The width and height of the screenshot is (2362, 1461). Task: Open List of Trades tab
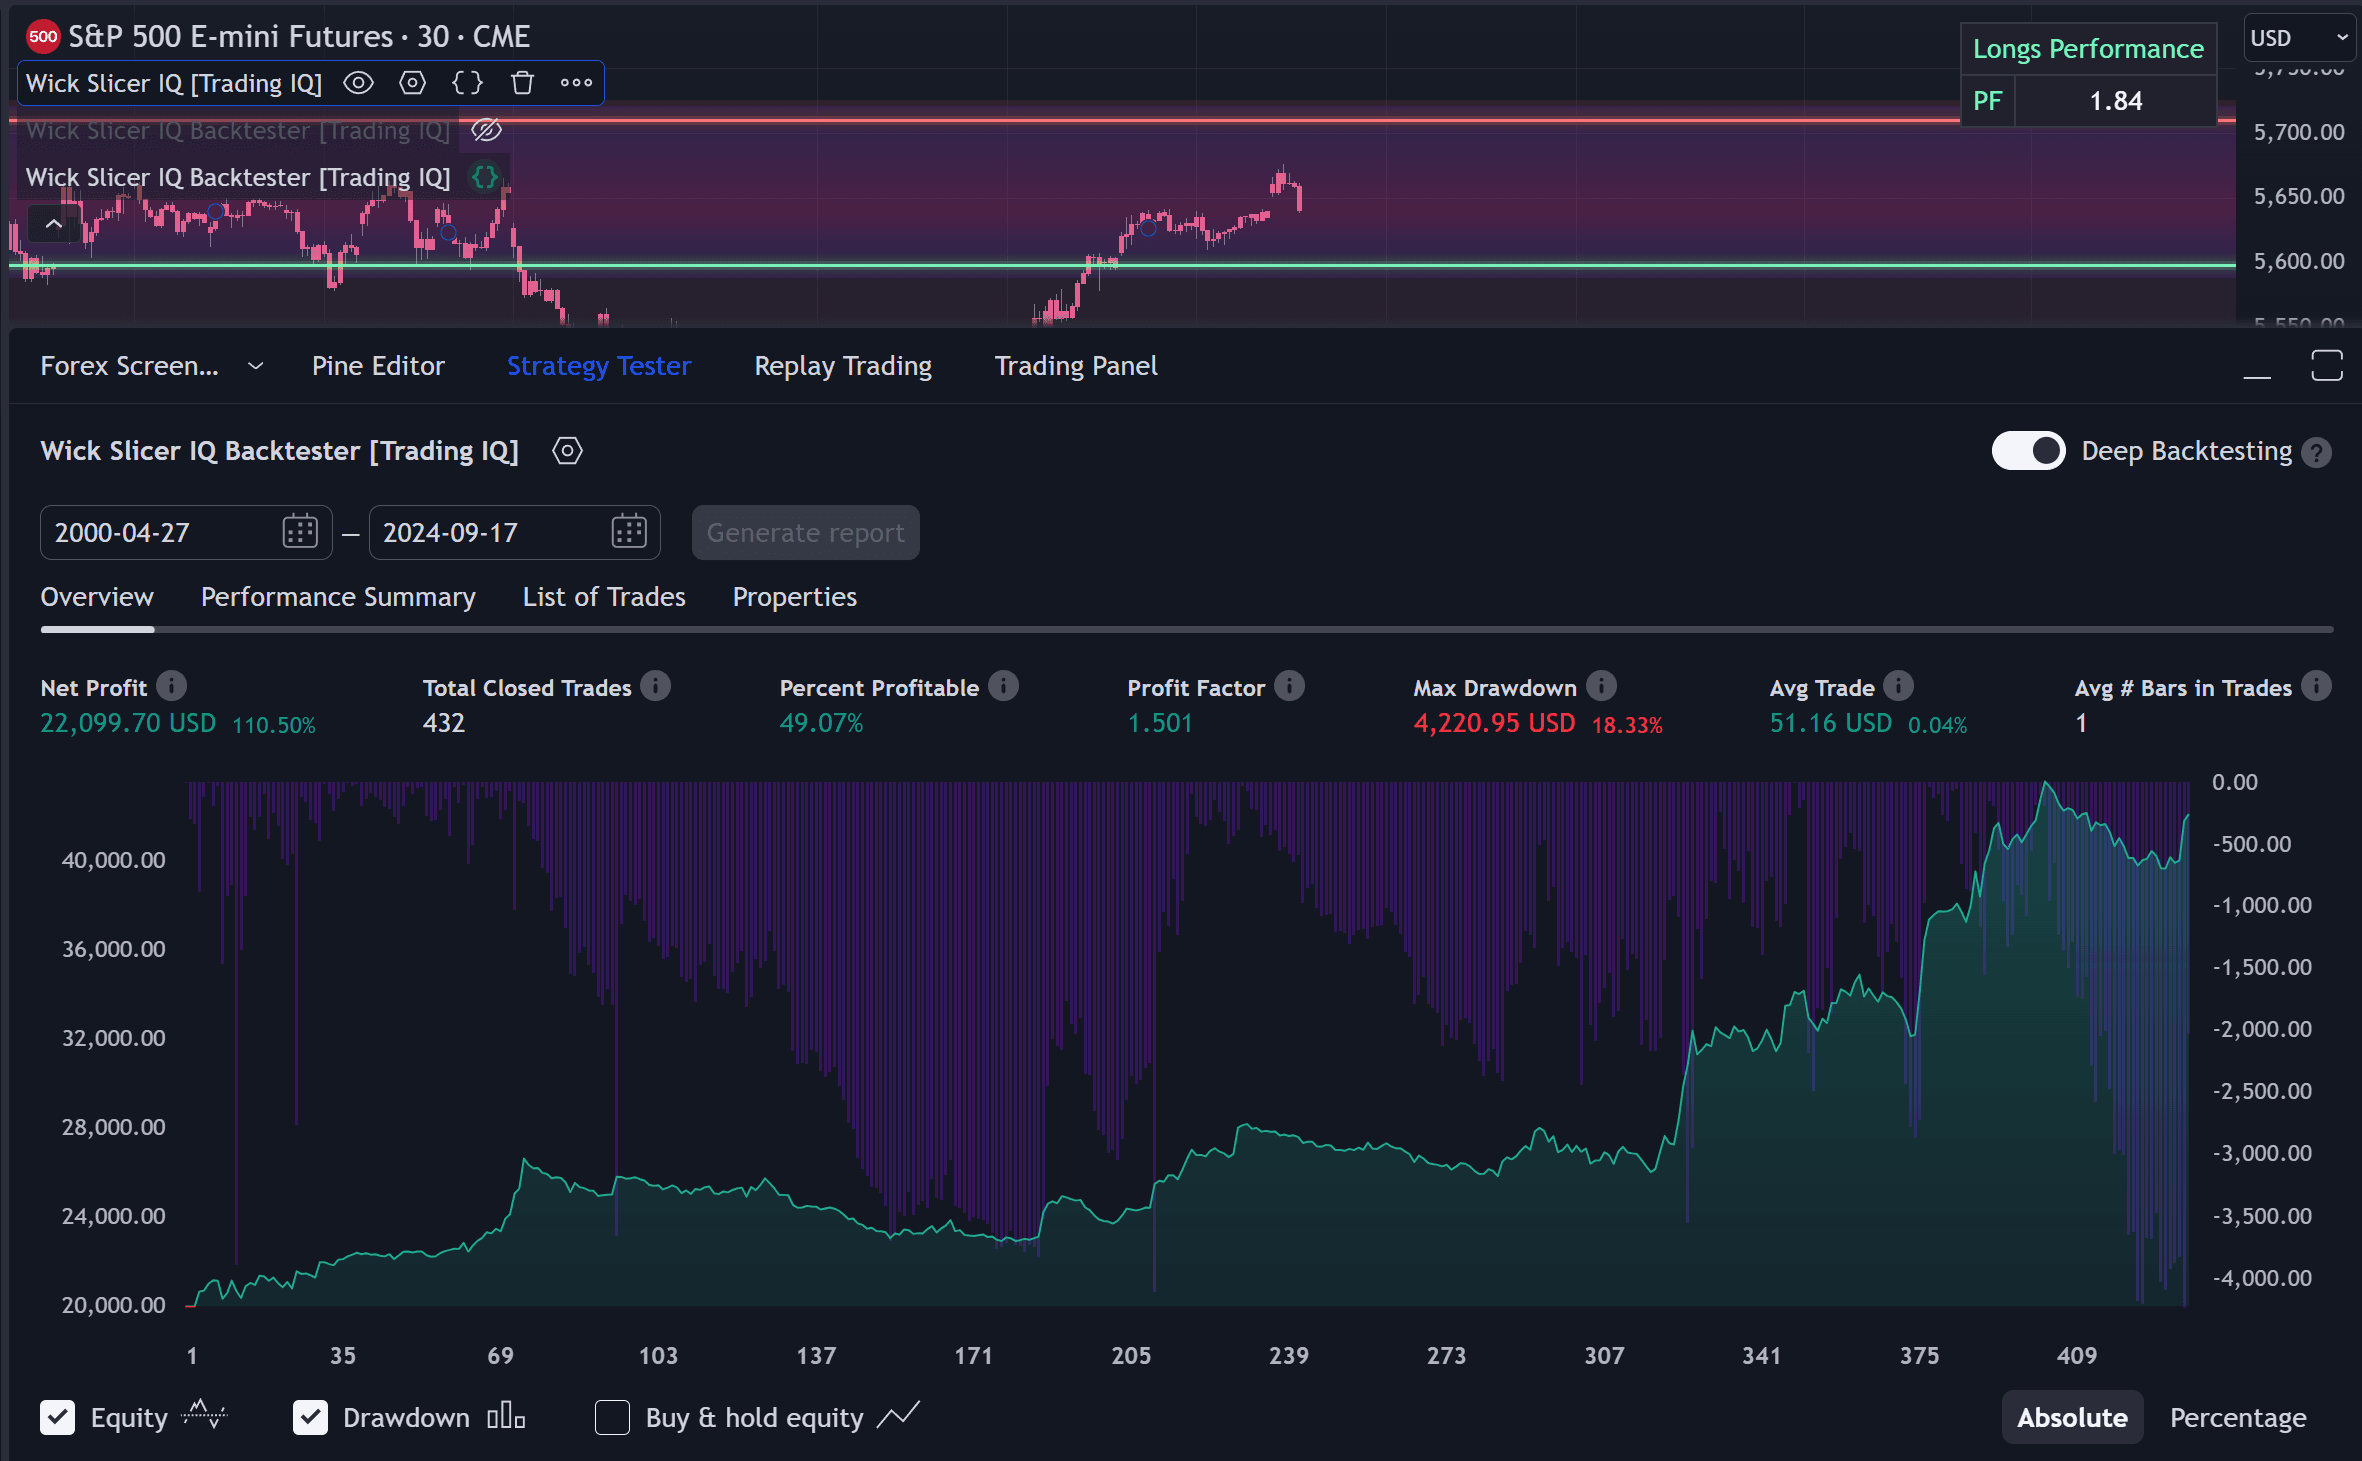pos(604,597)
